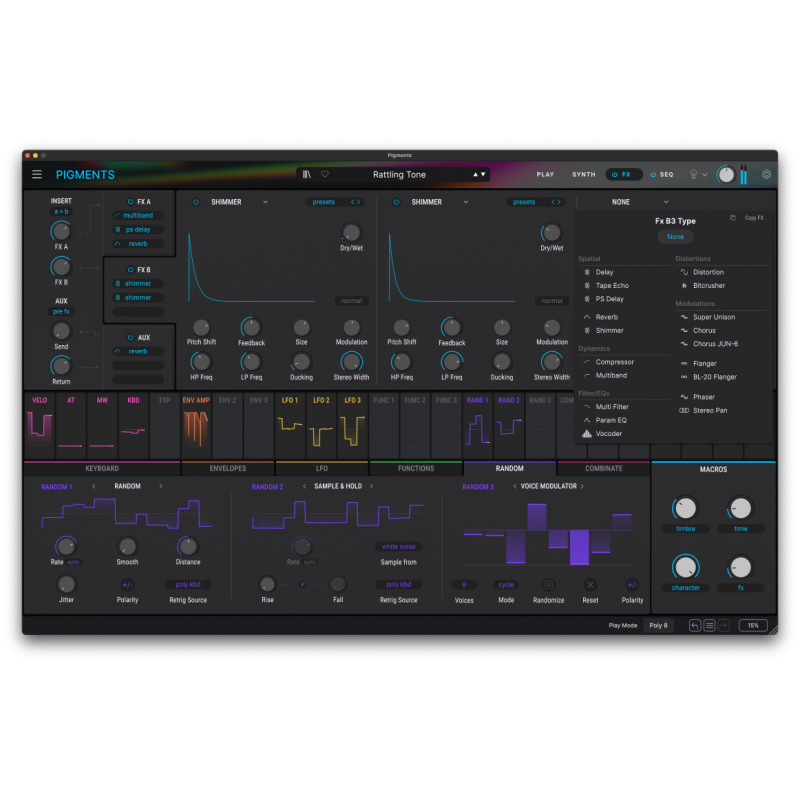Click the Poly 8 play mode button

point(658,624)
